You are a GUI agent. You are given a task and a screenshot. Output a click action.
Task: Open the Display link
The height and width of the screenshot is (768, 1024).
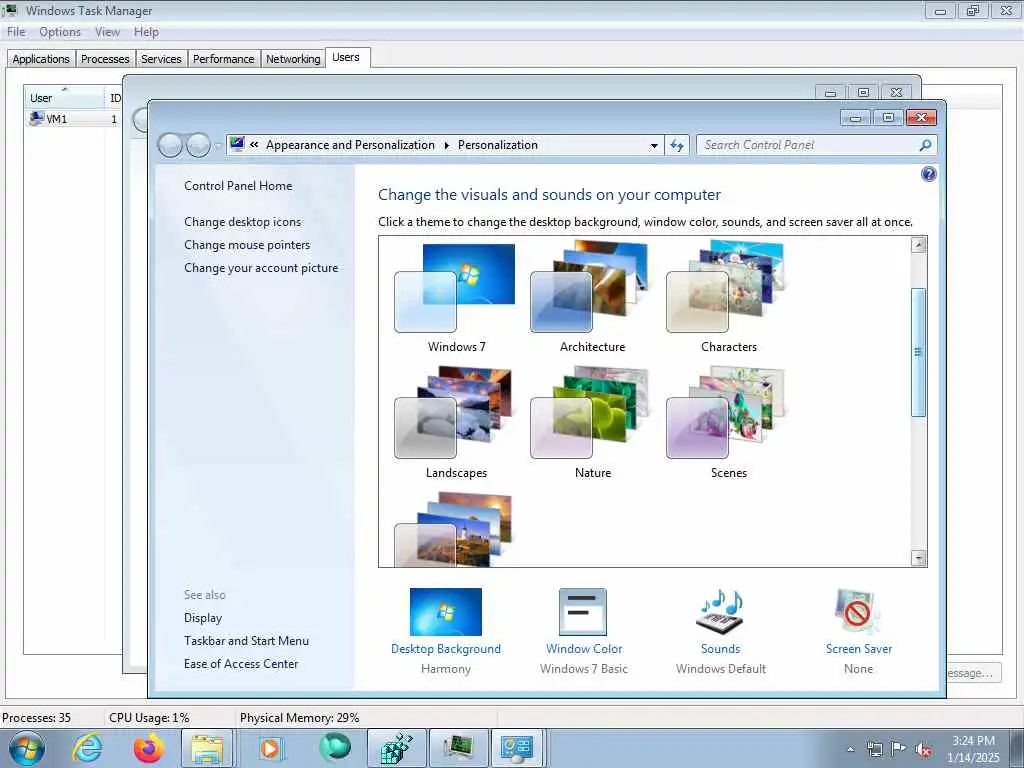202,618
